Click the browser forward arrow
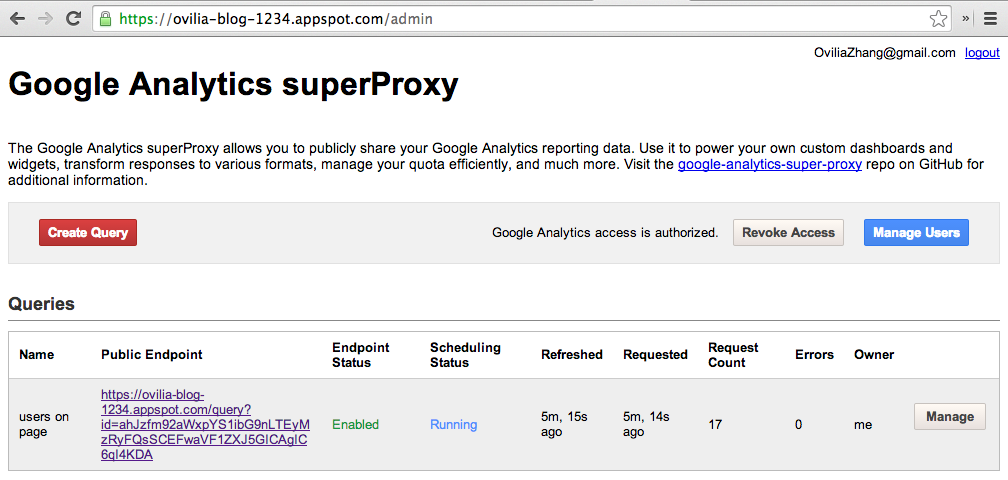This screenshot has height=480, width=1008. [45, 19]
